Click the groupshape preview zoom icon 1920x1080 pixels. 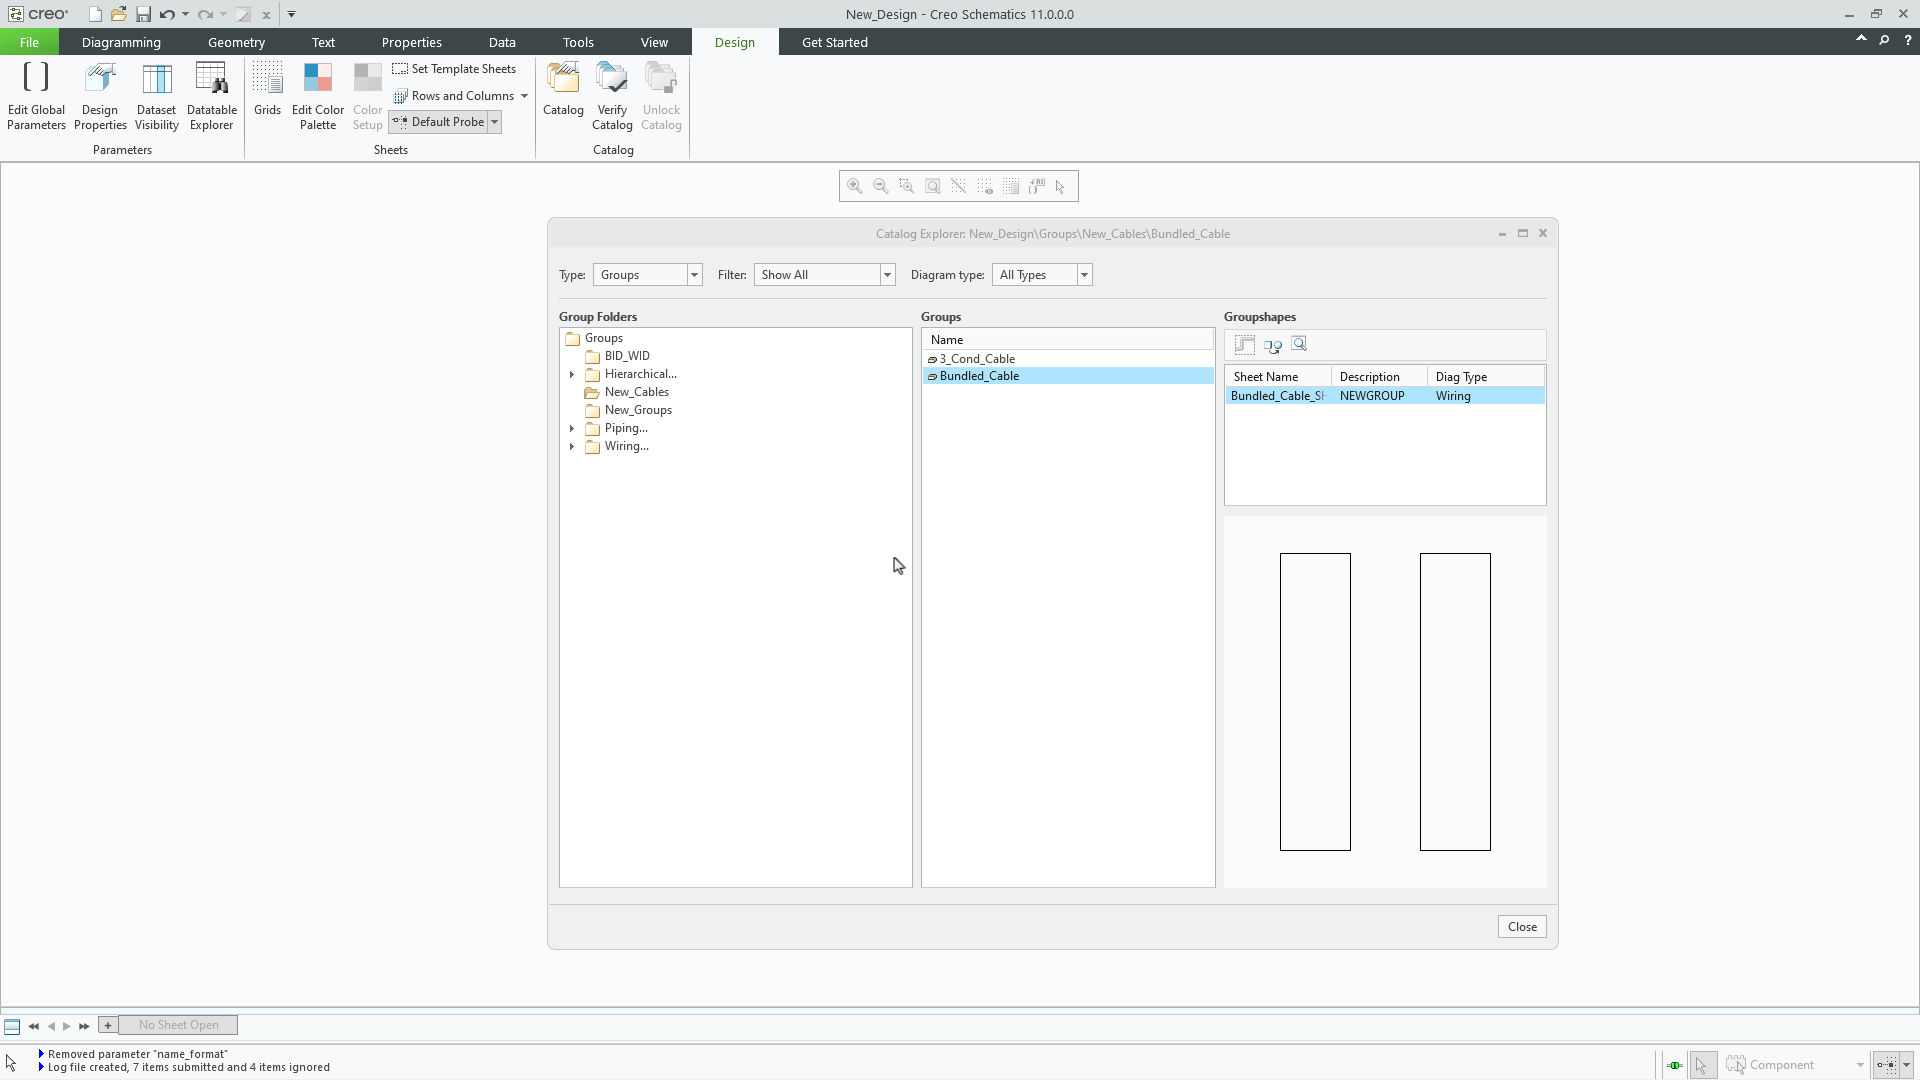point(1300,344)
